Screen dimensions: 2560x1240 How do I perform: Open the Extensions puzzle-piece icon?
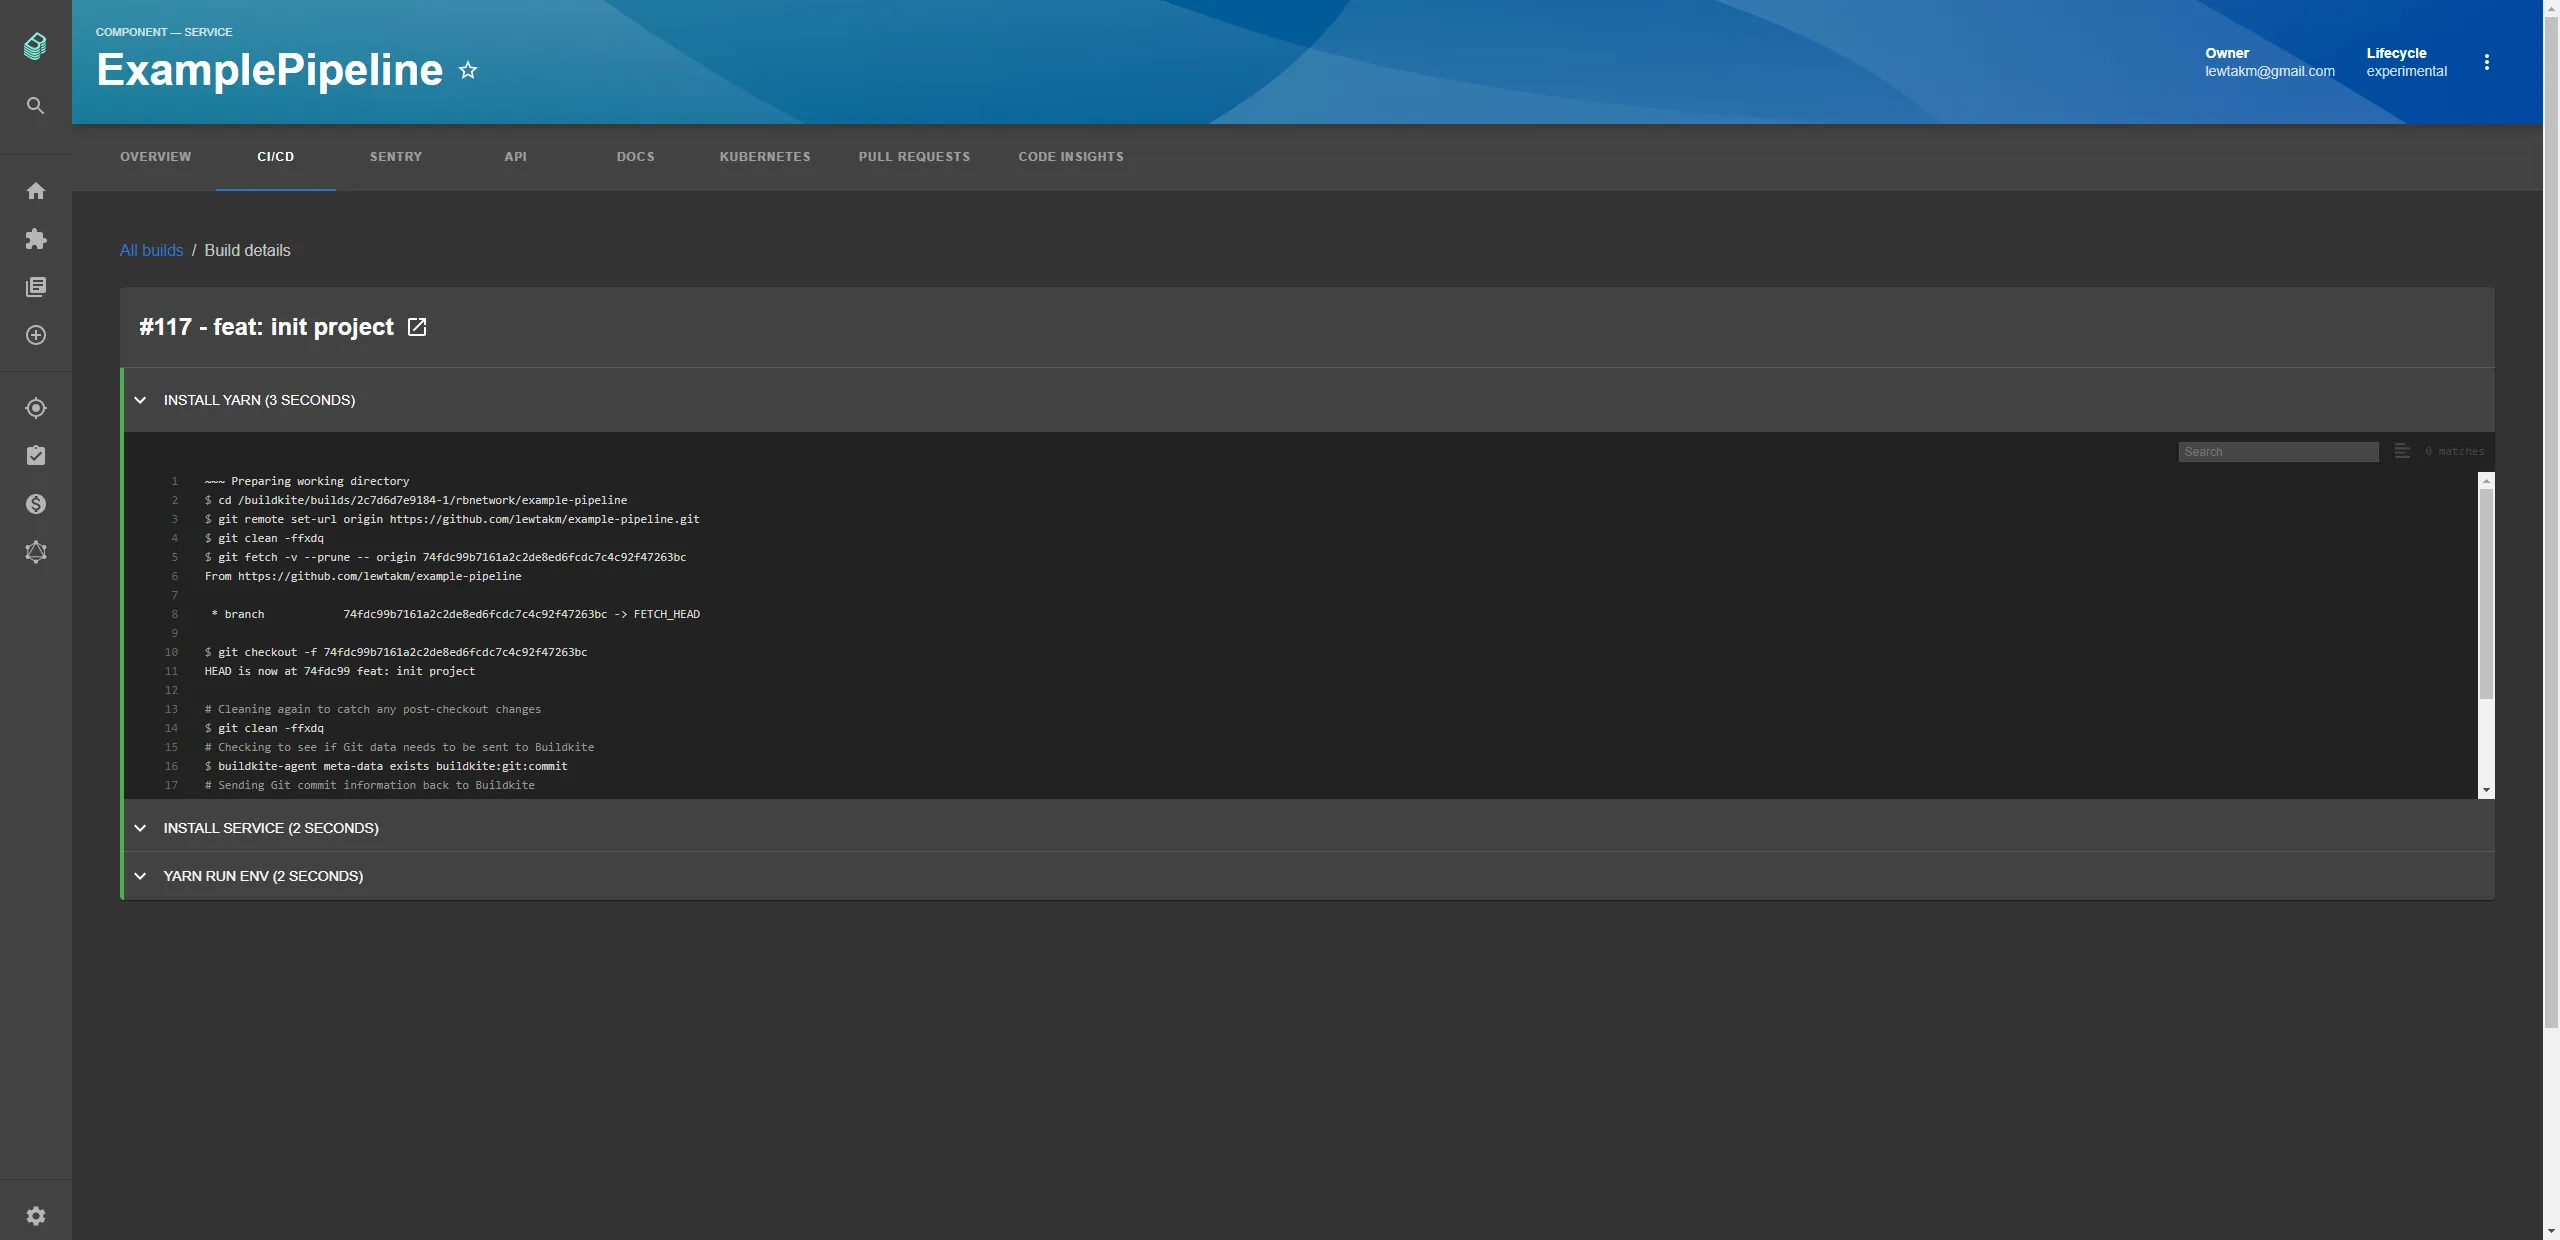(36, 238)
